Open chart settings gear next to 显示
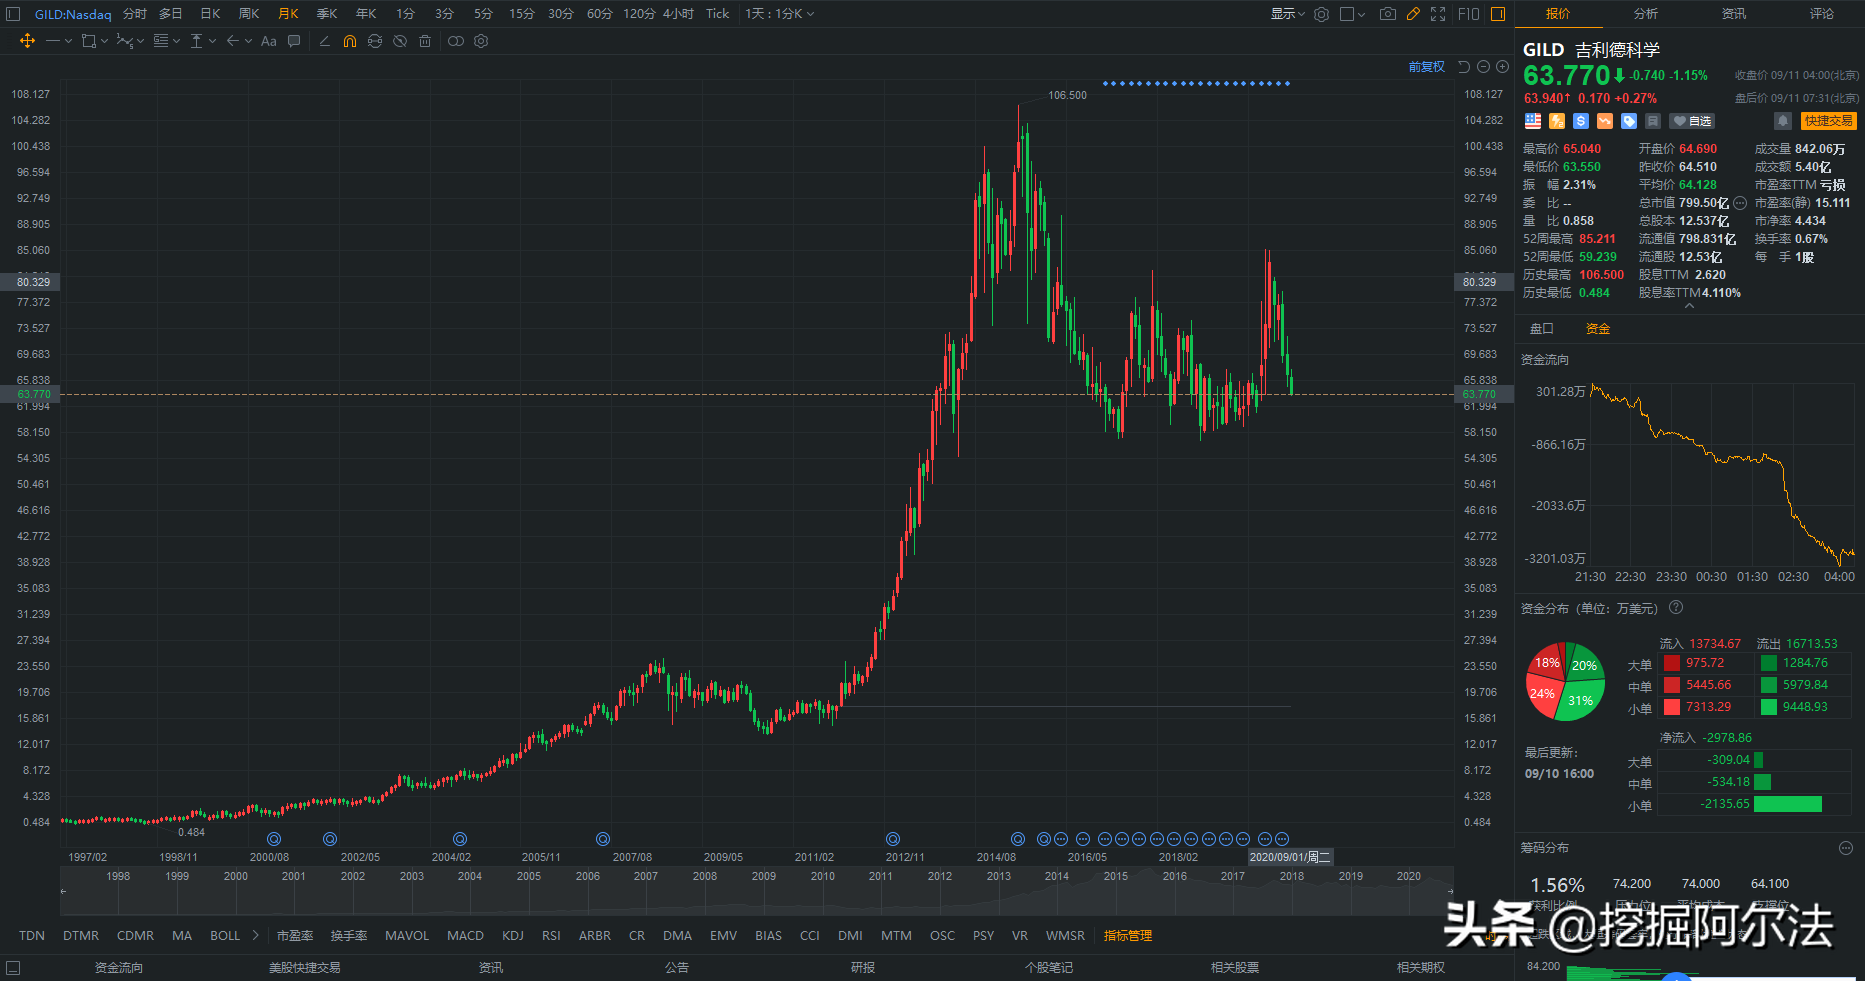Image resolution: width=1865 pixels, height=981 pixels. click(1322, 14)
